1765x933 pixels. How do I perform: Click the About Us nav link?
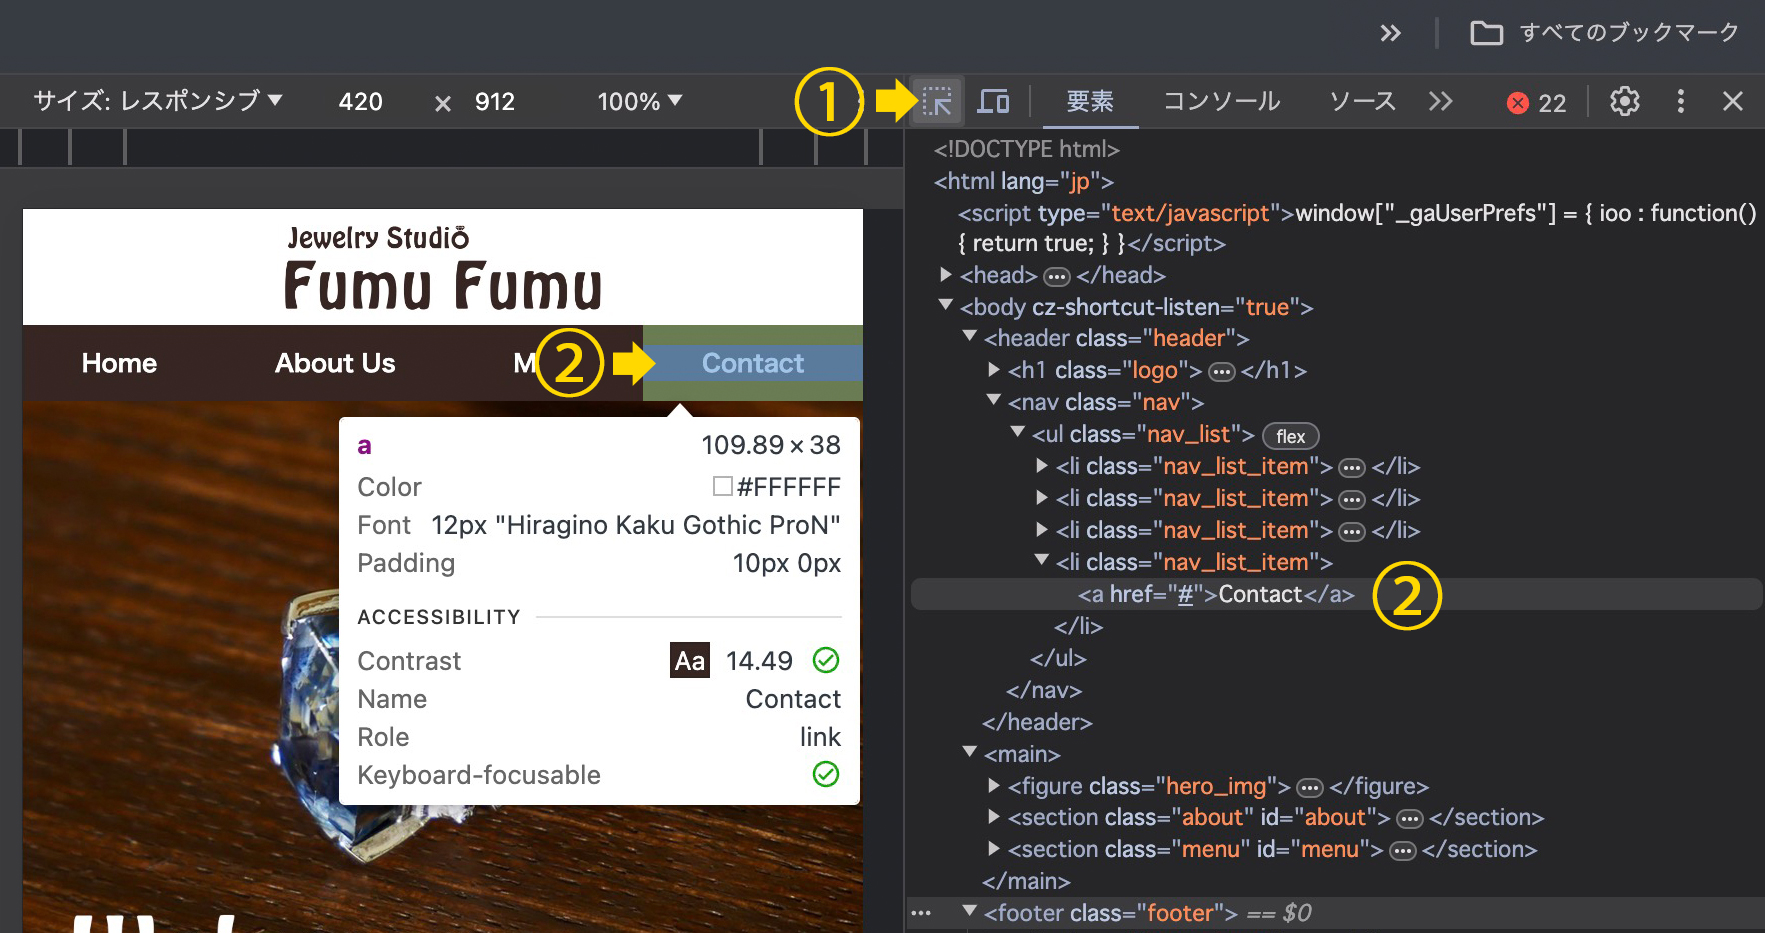[x=335, y=363]
